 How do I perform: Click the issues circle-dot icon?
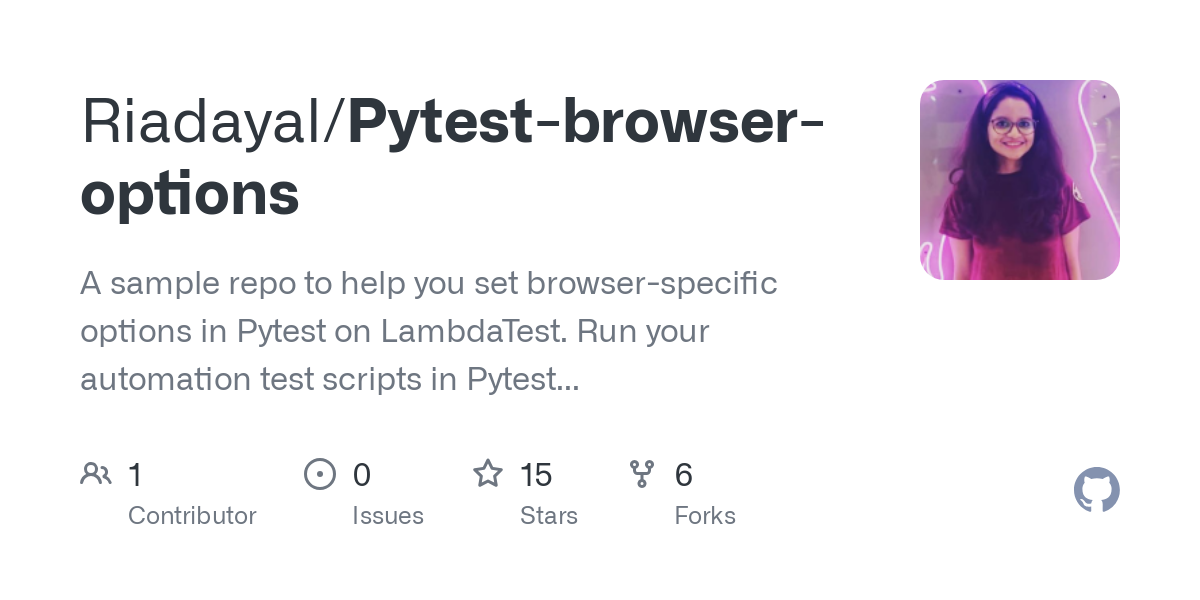320,474
